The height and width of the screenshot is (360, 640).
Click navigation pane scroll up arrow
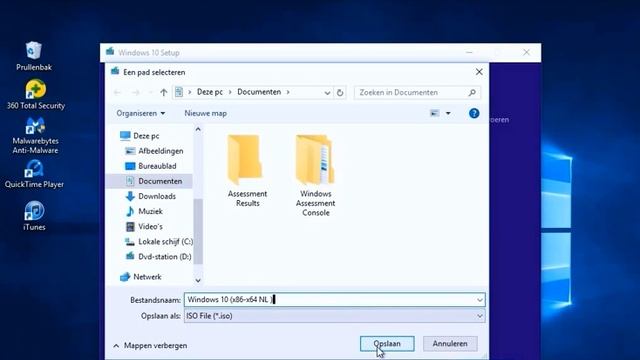click(198, 129)
